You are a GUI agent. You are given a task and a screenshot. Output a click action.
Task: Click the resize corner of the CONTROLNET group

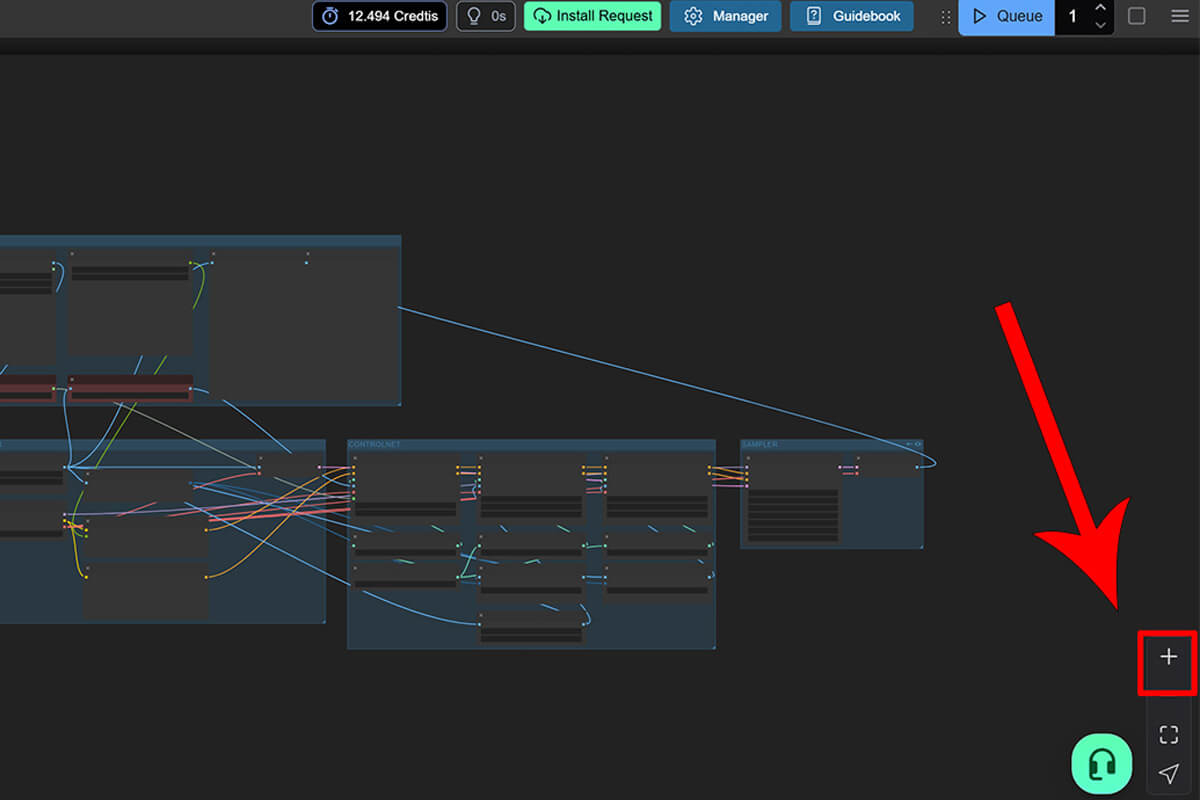pos(713,646)
